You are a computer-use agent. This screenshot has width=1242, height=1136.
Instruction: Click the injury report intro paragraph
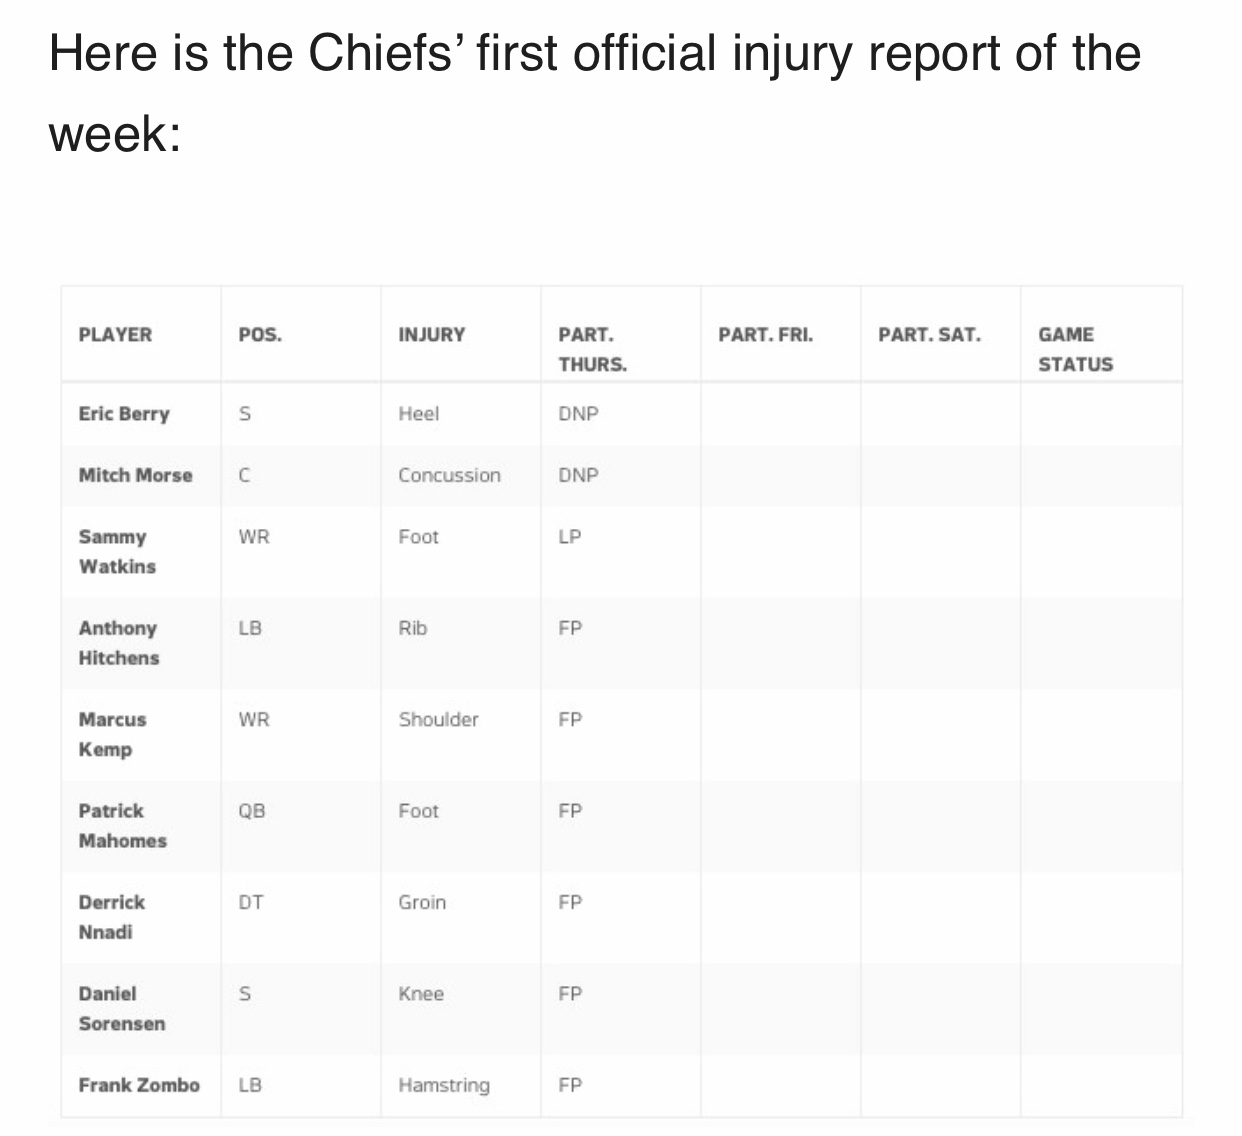(594, 92)
